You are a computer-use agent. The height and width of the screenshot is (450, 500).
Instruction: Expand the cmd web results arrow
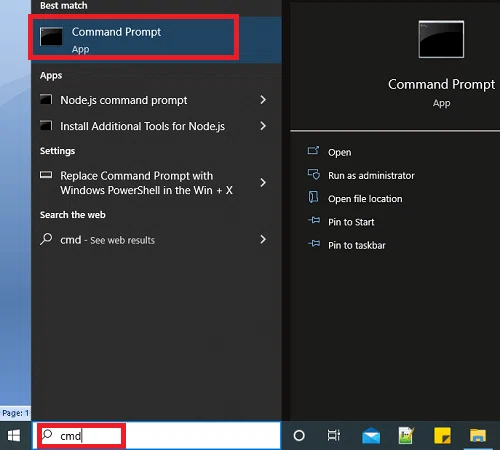[263, 239]
